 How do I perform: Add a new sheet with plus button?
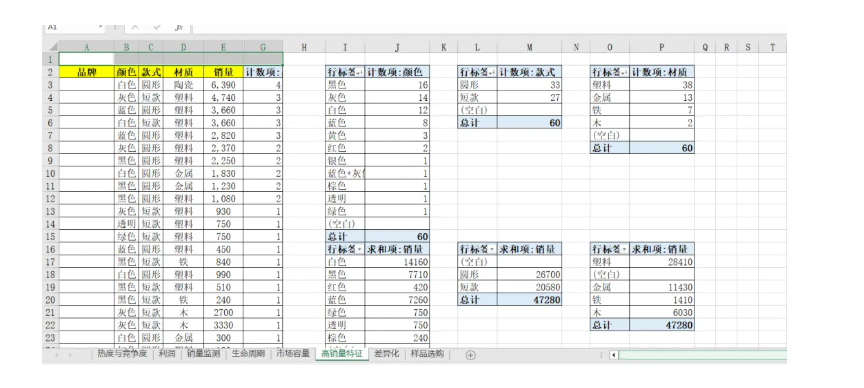(x=470, y=355)
